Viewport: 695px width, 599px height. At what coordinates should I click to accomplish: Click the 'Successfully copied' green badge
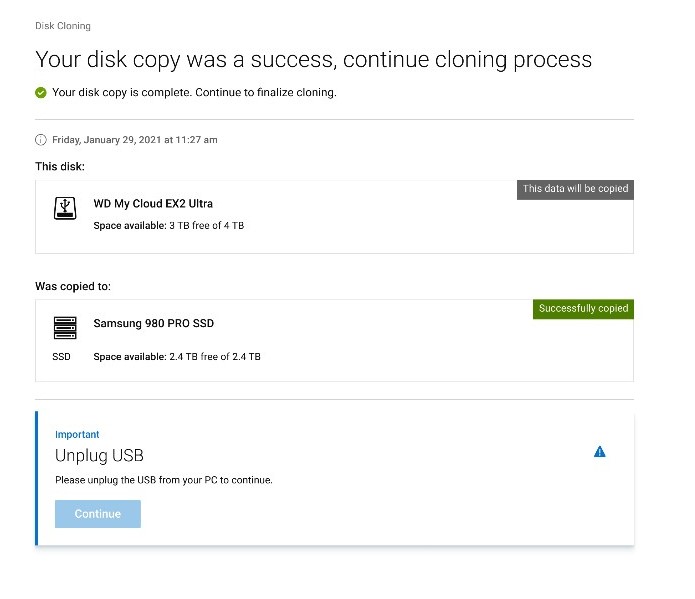583,309
